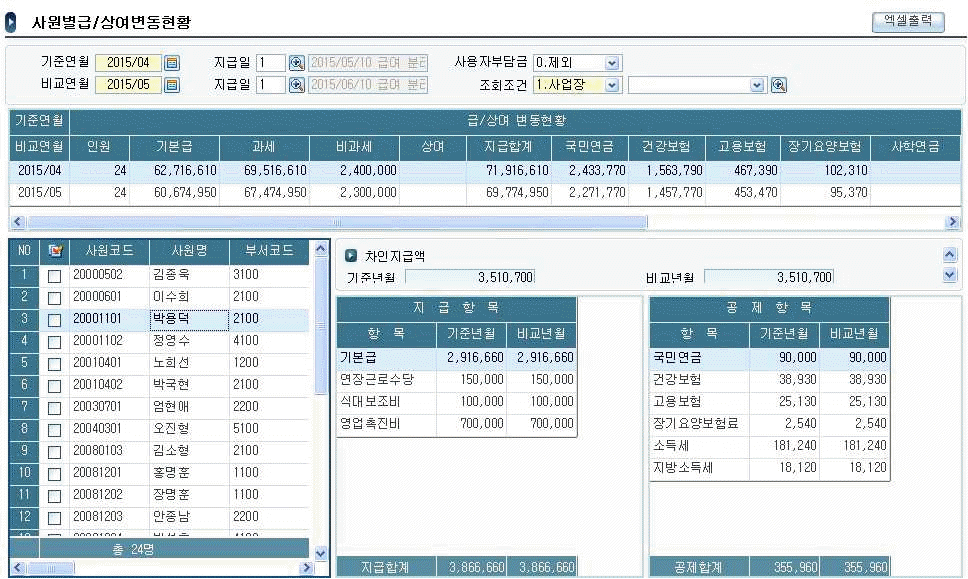Screen dimensions: 968x579
Task: Open calendar picker for 비교연월
Action: click(x=172, y=85)
